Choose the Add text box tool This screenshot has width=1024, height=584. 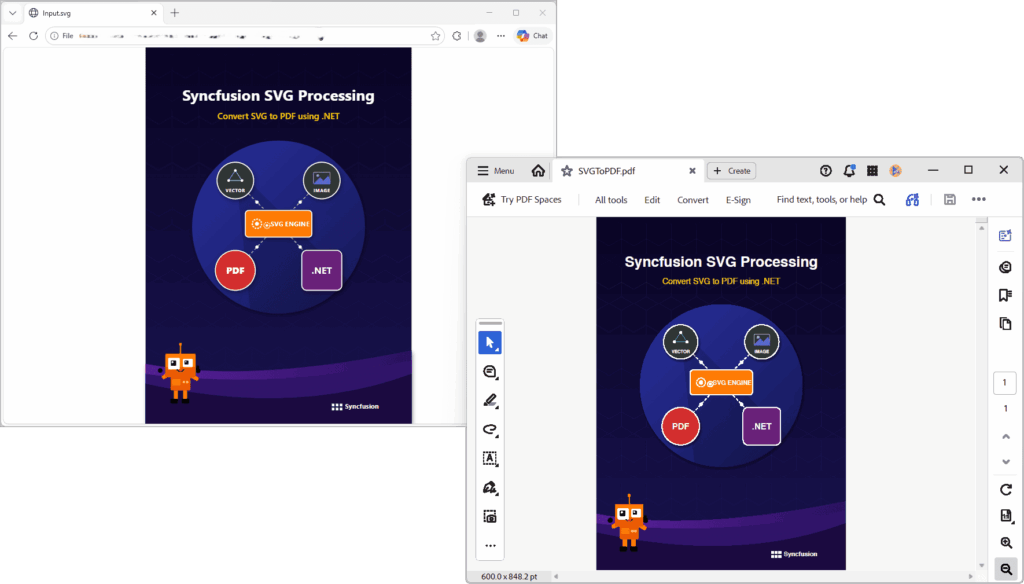[x=490, y=459]
